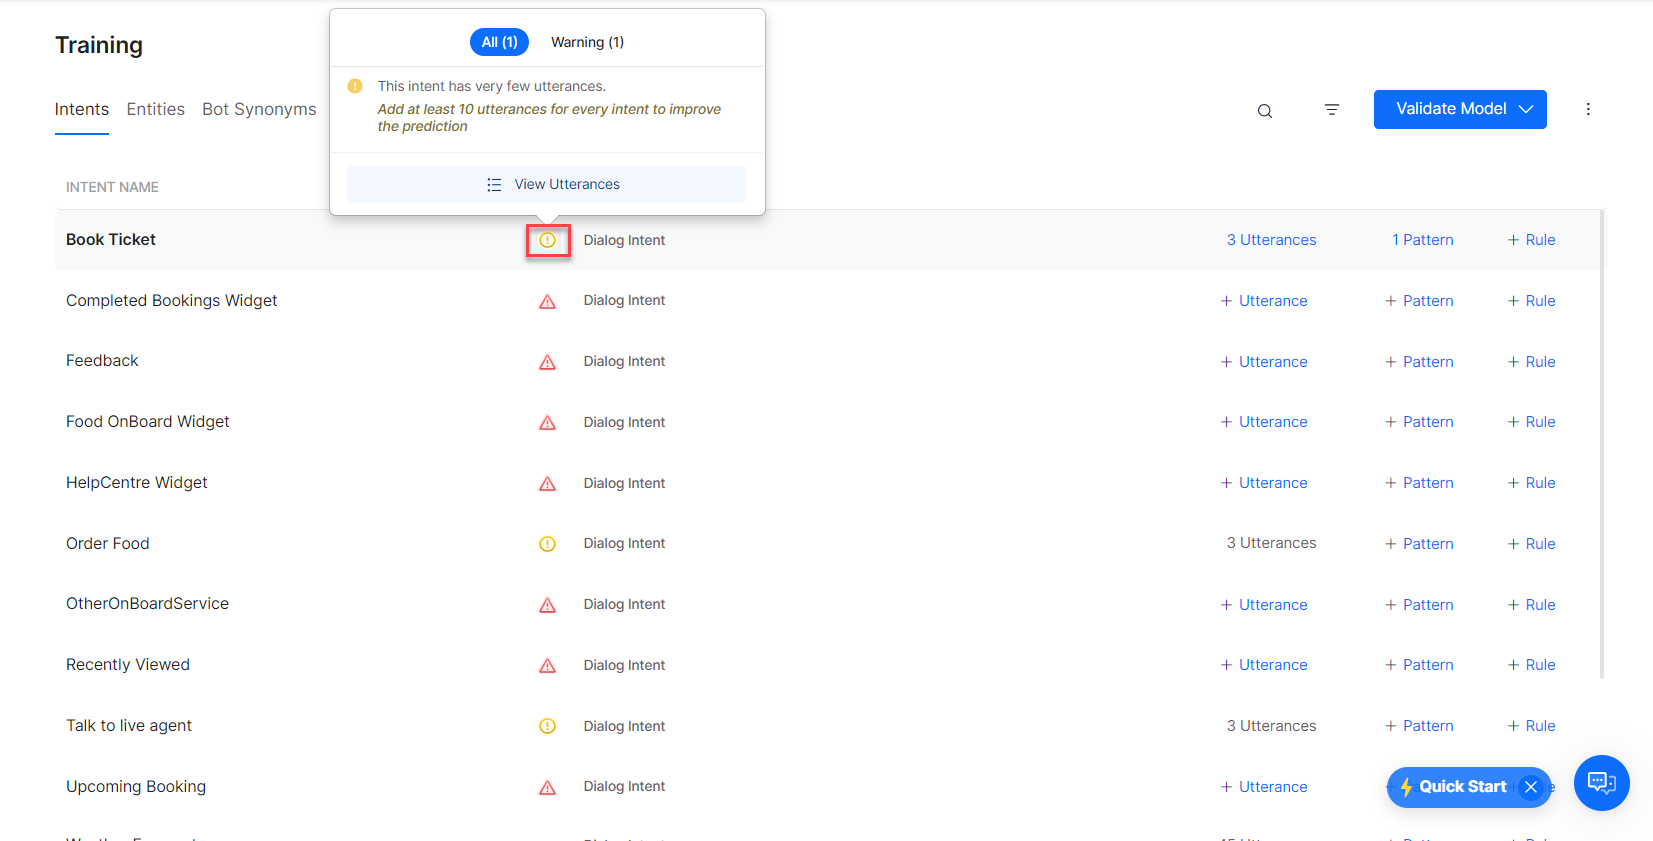Viewport: 1653px width, 841px height.
Task: Switch to the Entities tab
Action: pyautogui.click(x=155, y=109)
